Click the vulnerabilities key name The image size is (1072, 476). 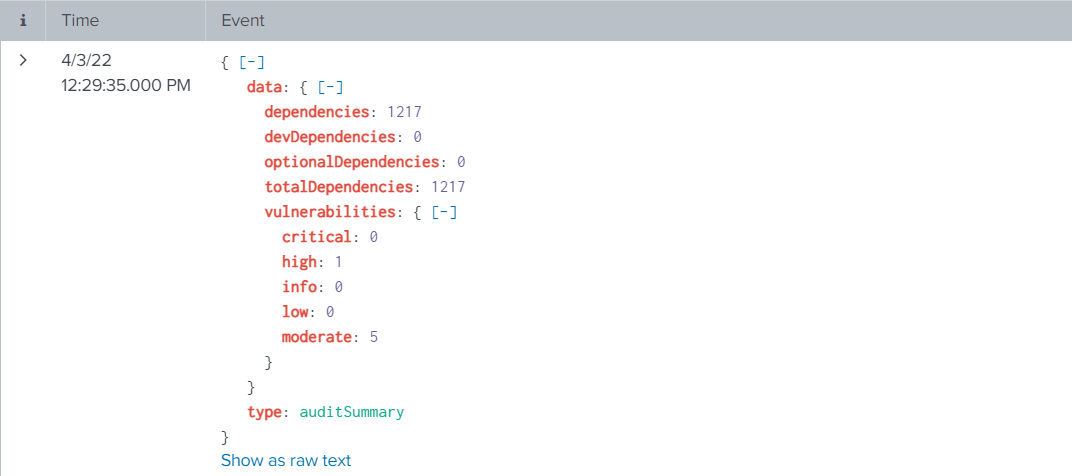[x=330, y=212]
